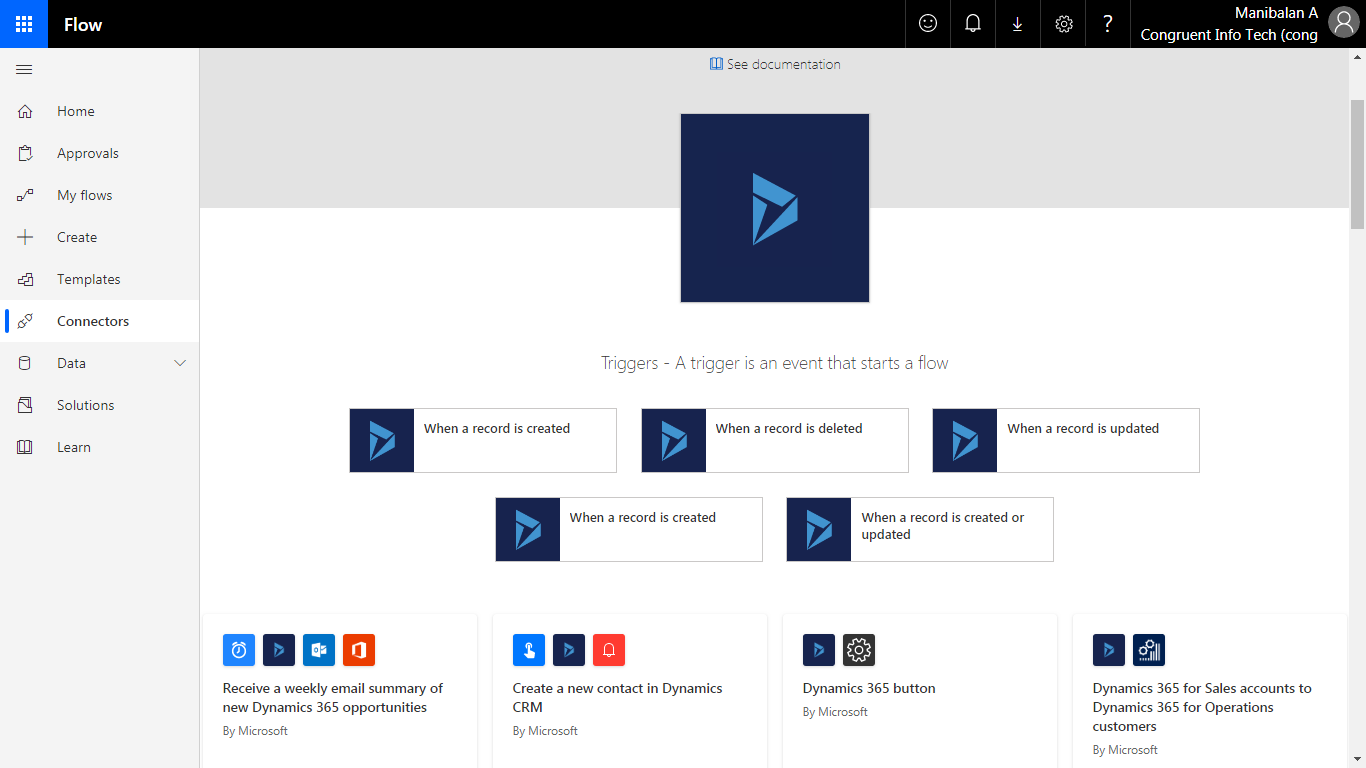Open the See documentation link
This screenshot has height=768, width=1366.
(x=775, y=64)
